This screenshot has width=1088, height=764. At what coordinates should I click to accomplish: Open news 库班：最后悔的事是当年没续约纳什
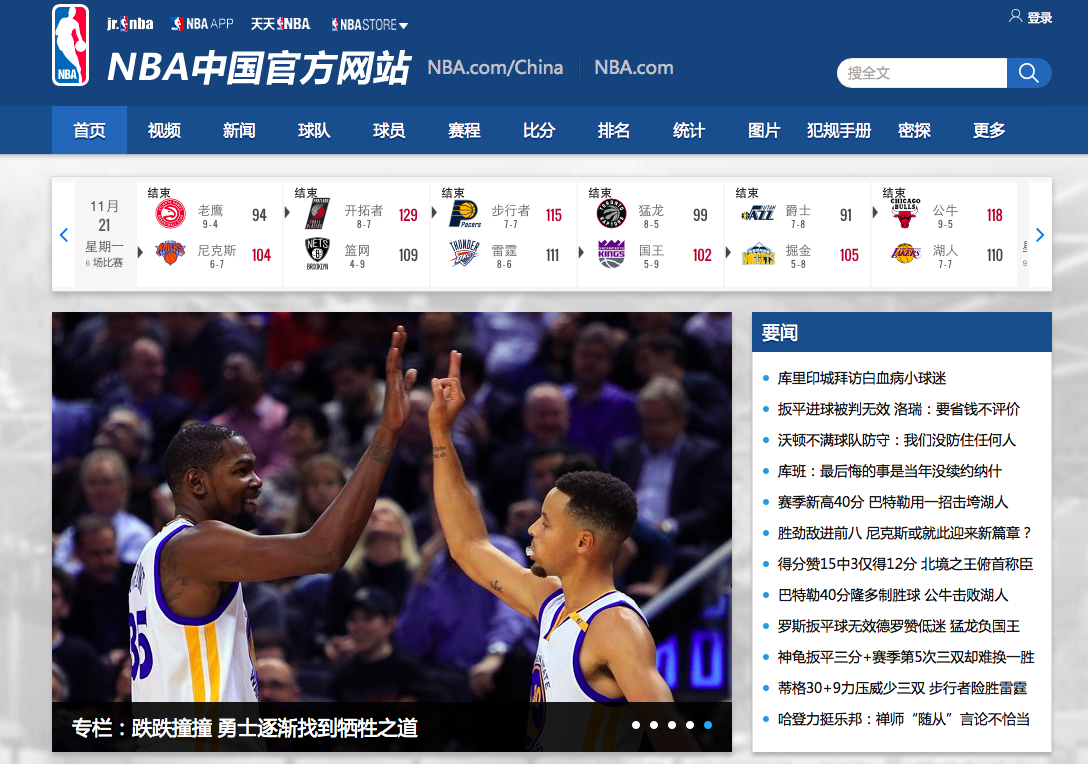pyautogui.click(x=890, y=471)
